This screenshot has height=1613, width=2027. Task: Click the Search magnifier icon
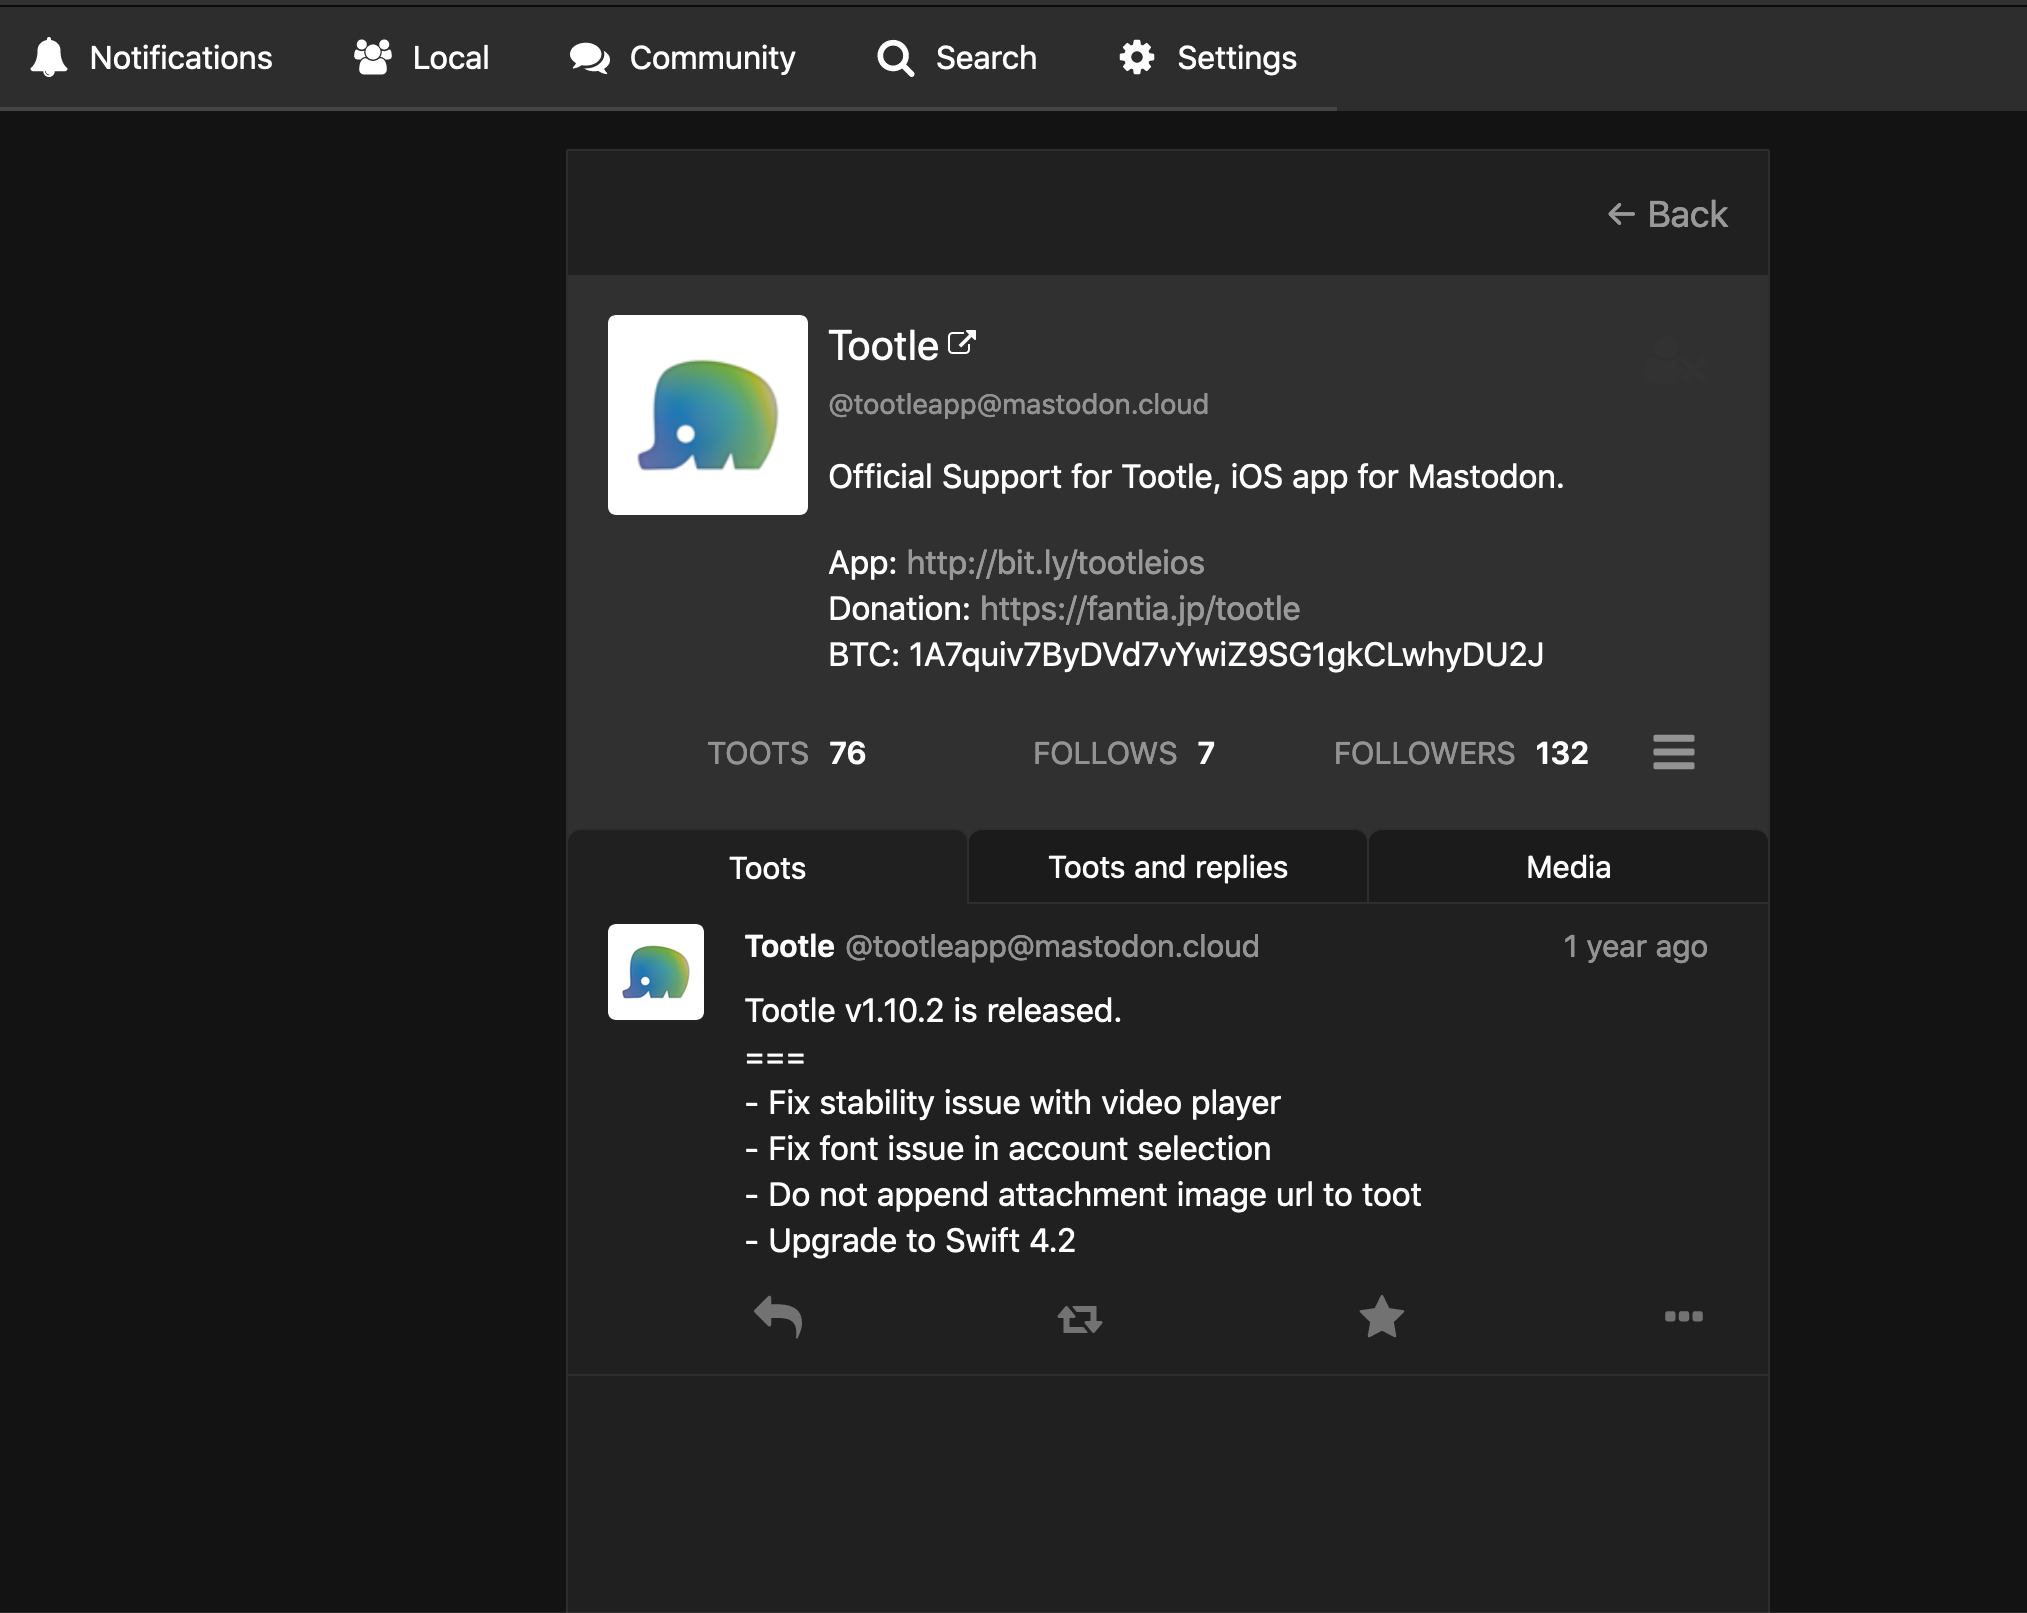click(895, 59)
